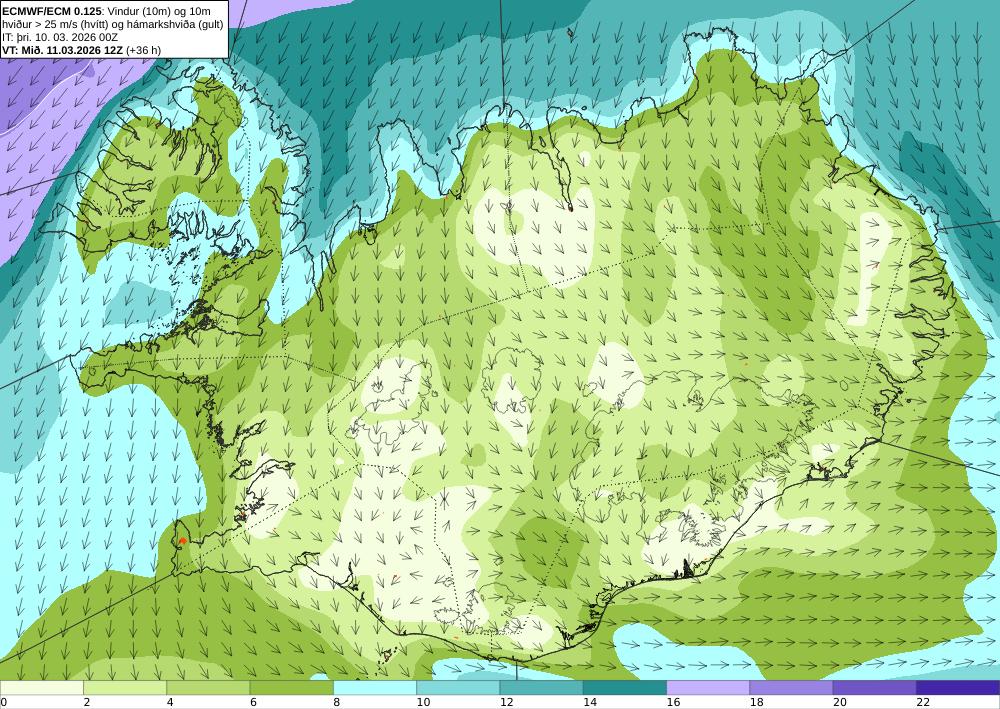Click the legend label '22'
Screen dimensions: 1000x709
click(923, 703)
